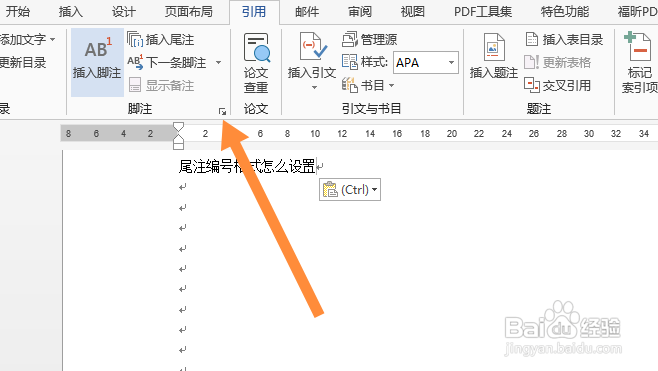Click the document text 尾注编号格式怎么设置
658x371 pixels.
(247, 166)
